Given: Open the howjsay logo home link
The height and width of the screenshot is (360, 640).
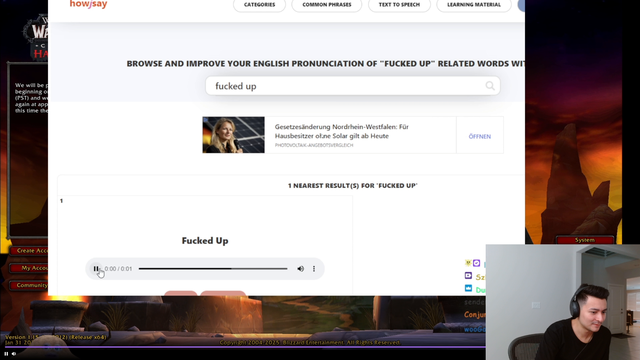Looking at the screenshot, I should click(88, 4).
